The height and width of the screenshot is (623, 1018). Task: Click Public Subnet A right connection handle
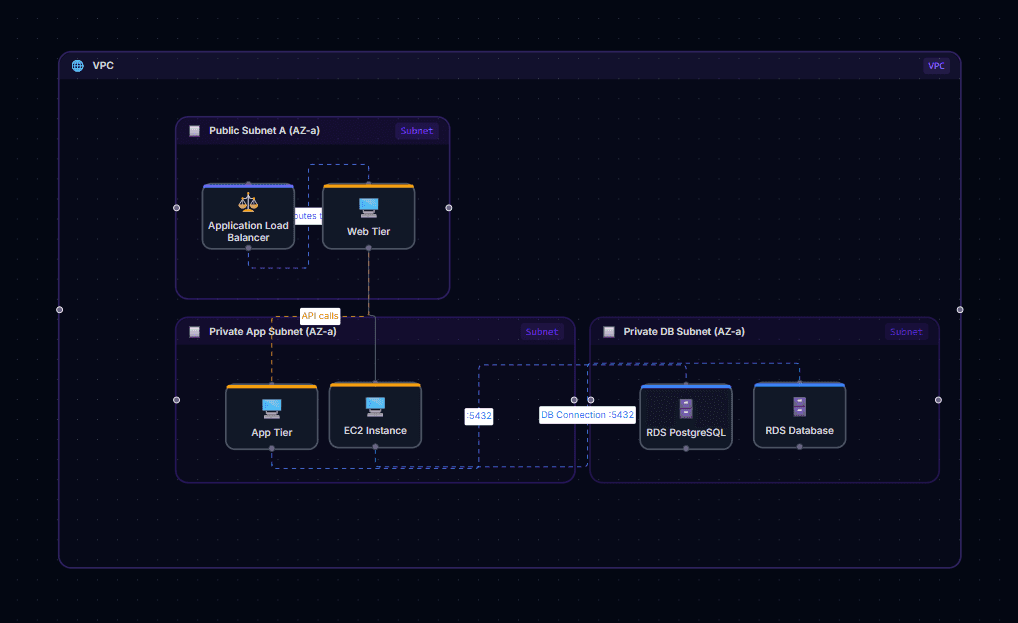[x=449, y=208]
